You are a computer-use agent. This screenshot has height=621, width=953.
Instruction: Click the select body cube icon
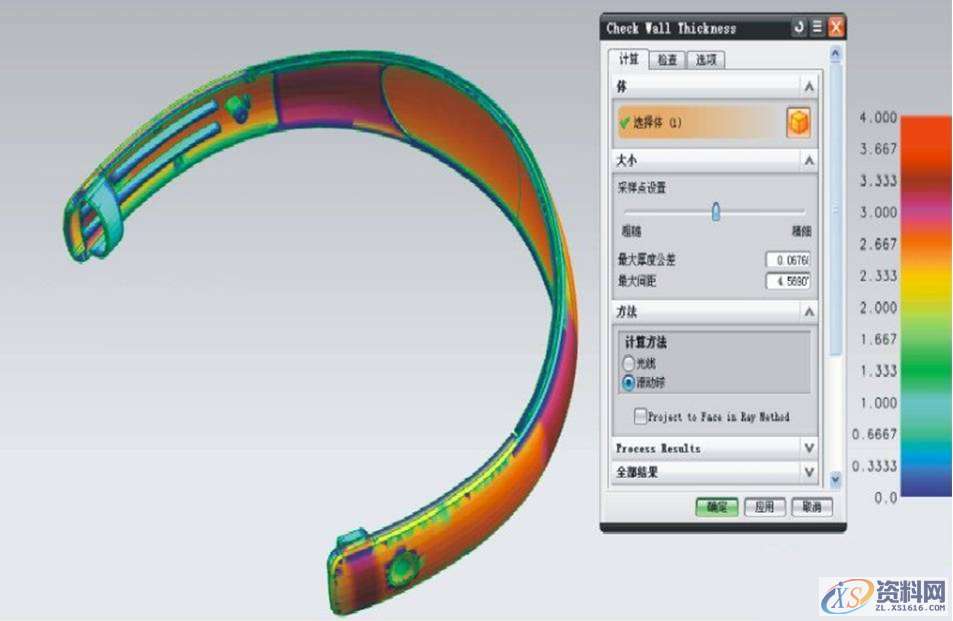[x=798, y=123]
